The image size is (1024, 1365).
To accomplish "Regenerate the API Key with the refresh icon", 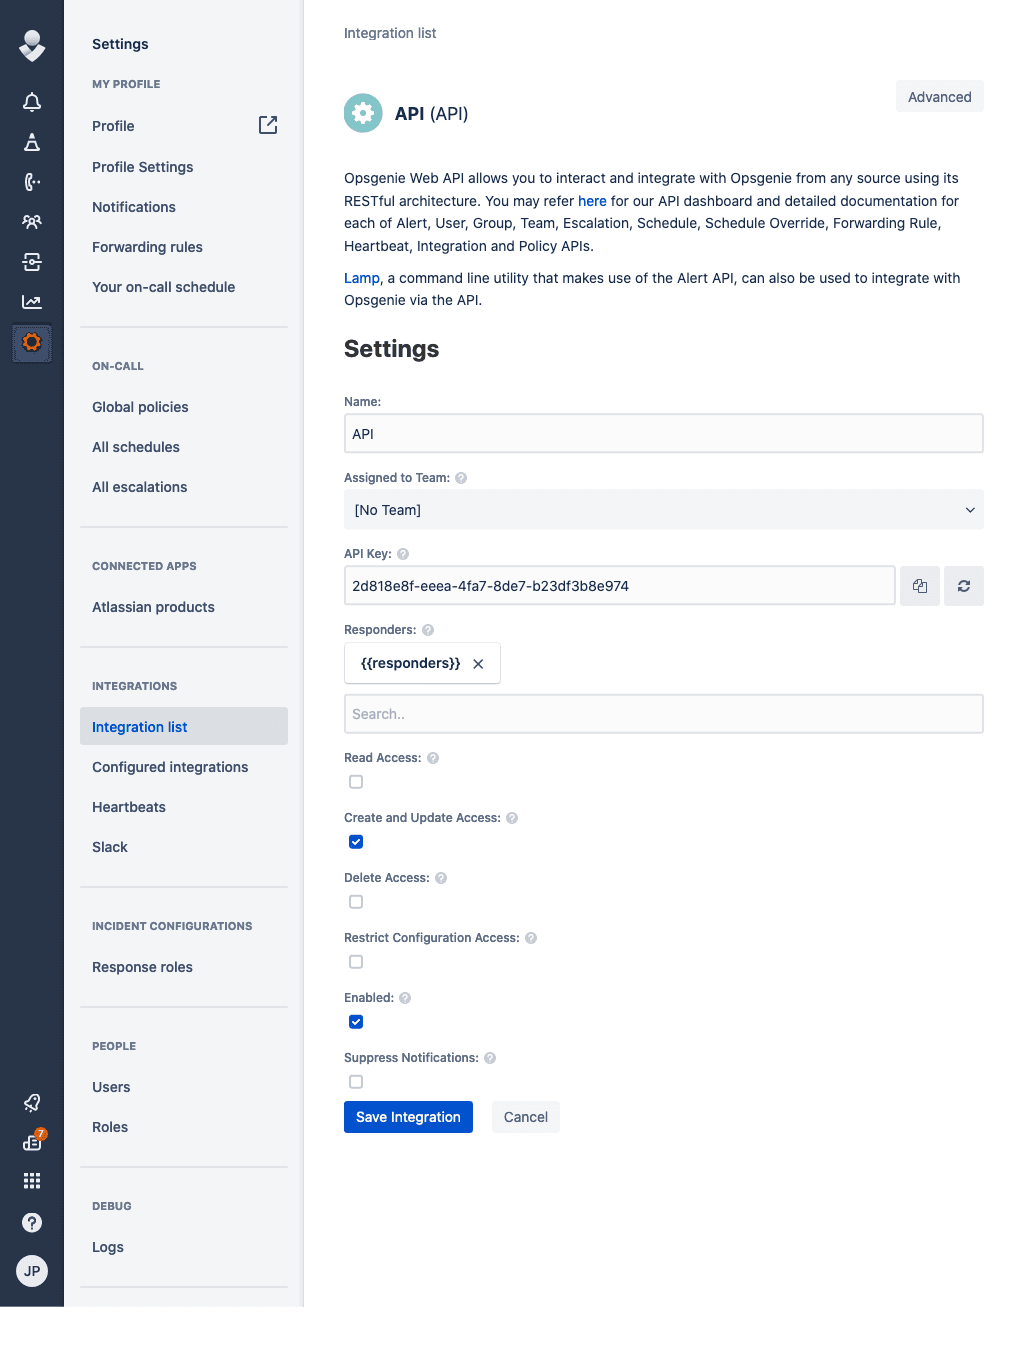I will pyautogui.click(x=963, y=586).
